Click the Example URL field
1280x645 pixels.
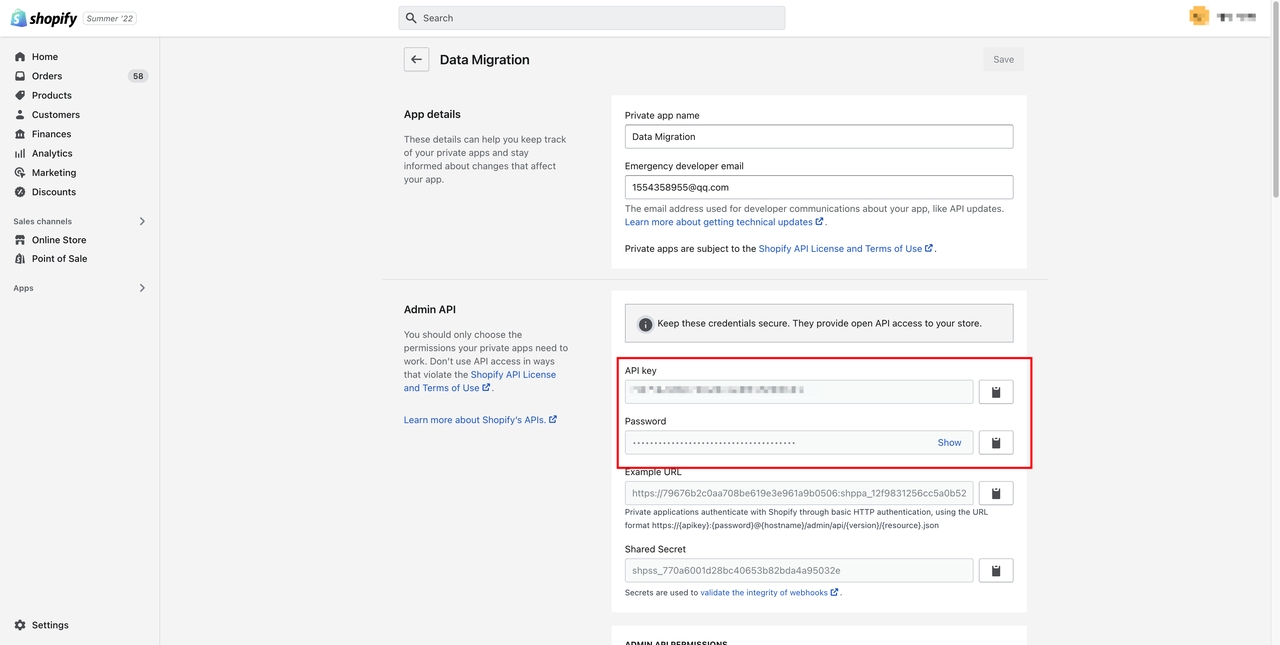coord(799,493)
